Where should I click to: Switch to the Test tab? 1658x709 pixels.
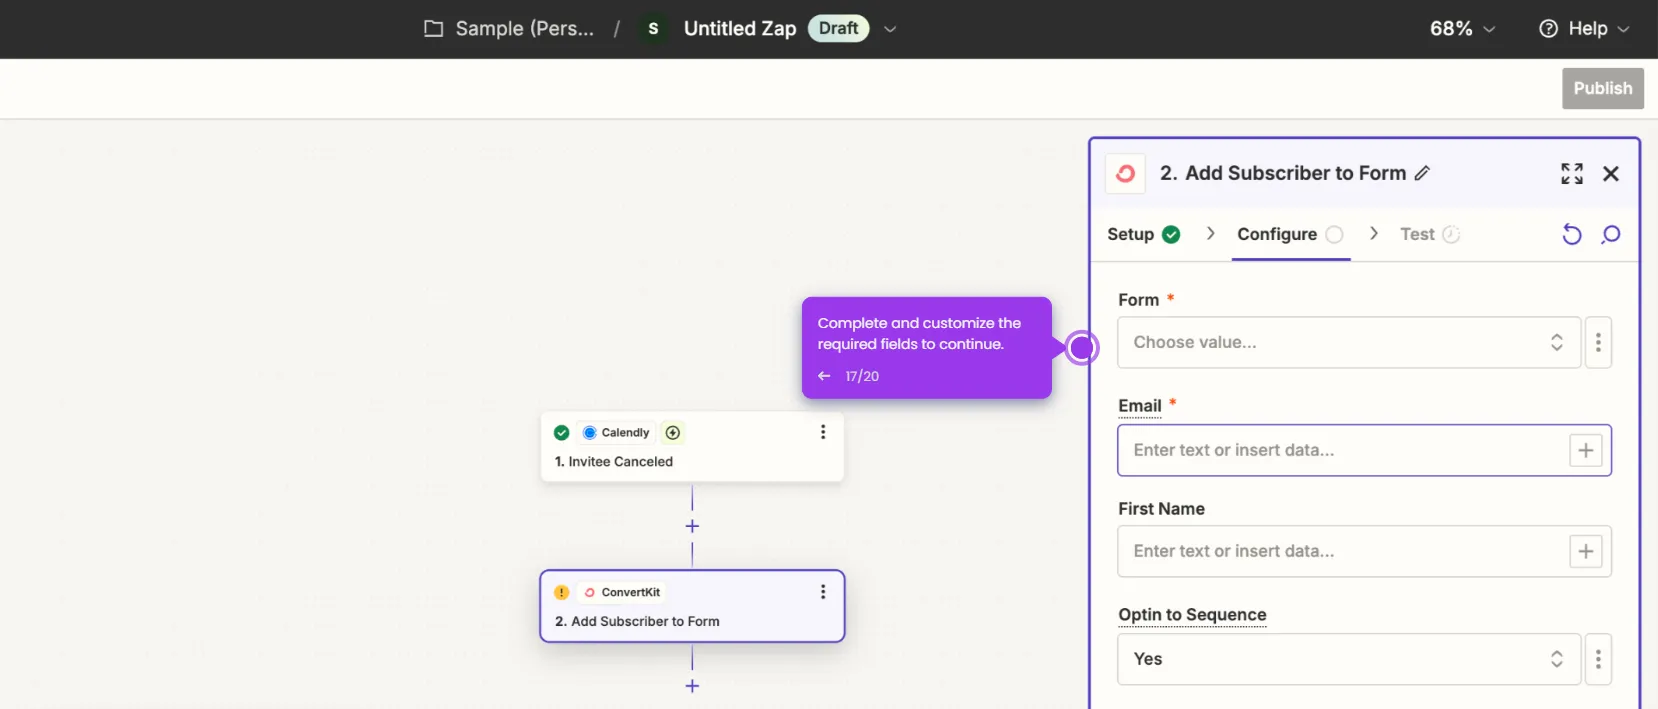coord(1430,234)
